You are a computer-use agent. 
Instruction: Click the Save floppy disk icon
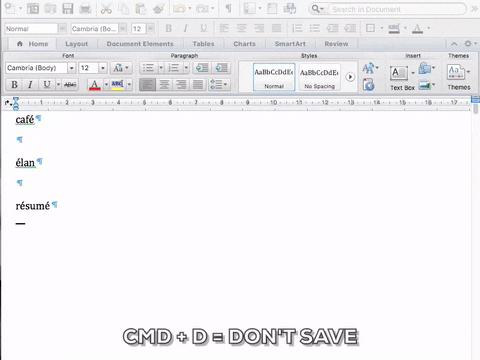pos(68,9)
